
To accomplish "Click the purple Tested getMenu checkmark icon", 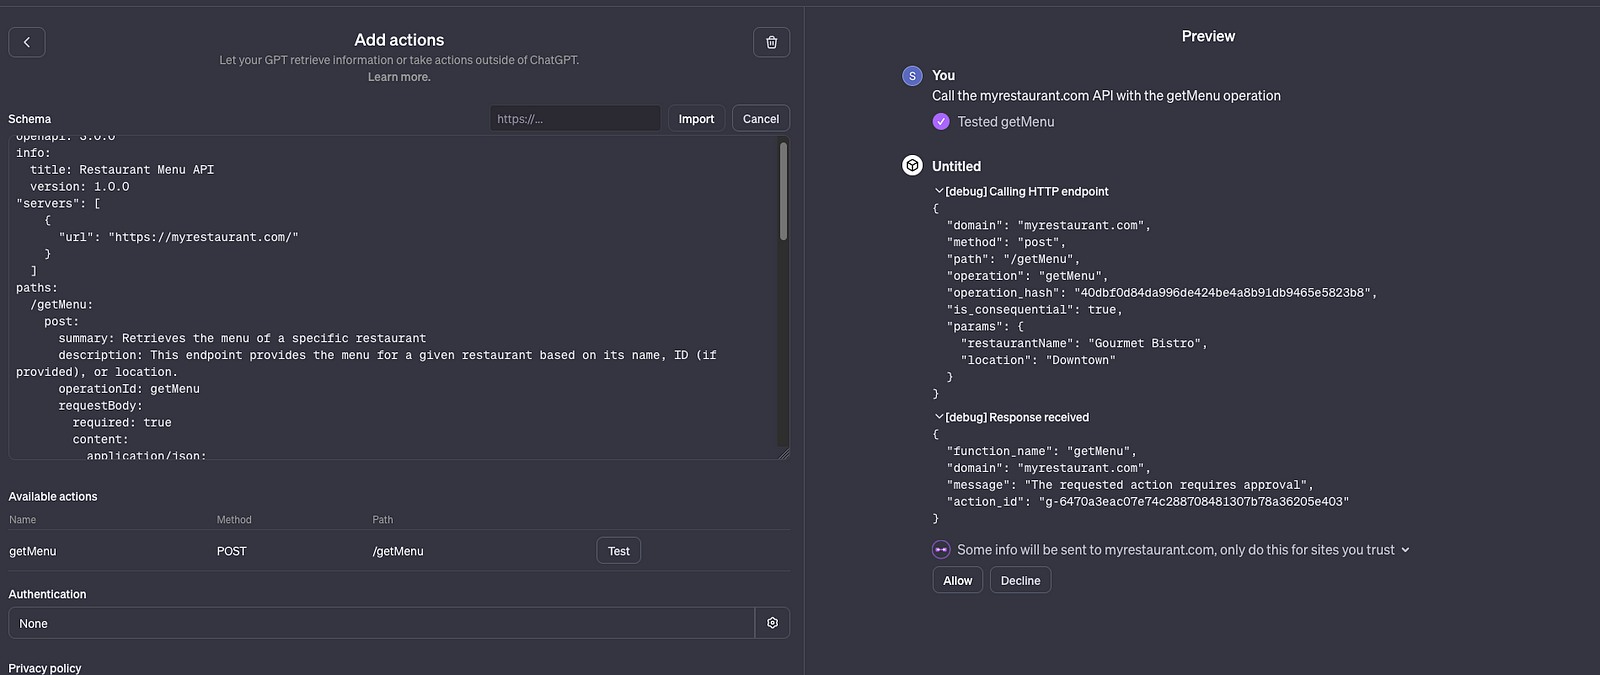I will [x=941, y=122].
